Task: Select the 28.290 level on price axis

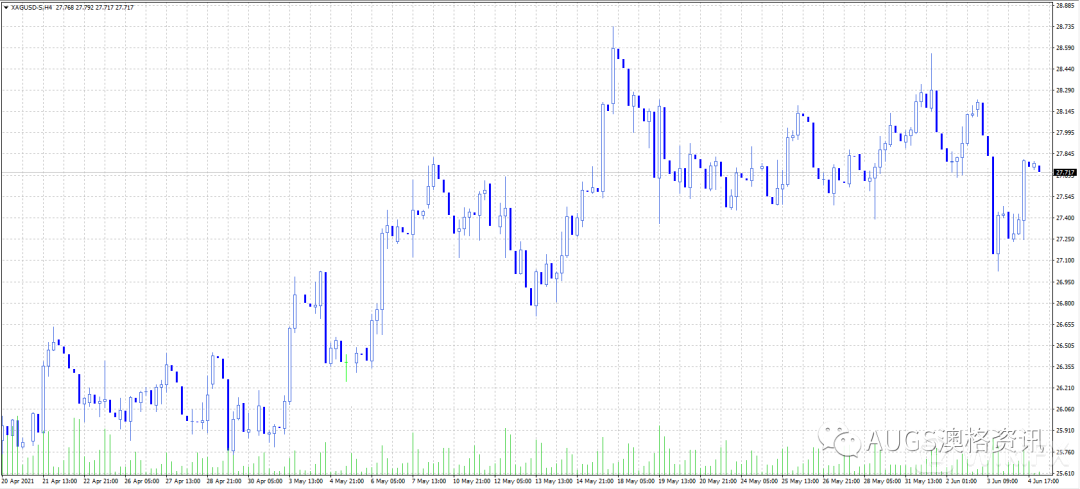Action: pyautogui.click(x=1064, y=90)
